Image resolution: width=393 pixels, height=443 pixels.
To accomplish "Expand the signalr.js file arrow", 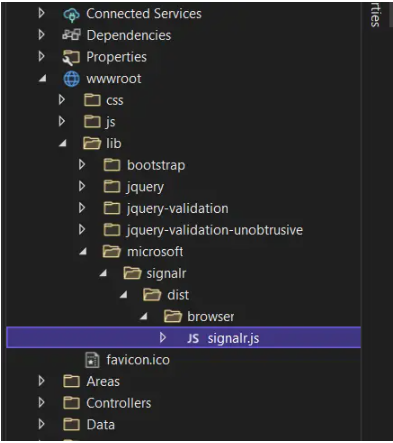I will pos(163,338).
